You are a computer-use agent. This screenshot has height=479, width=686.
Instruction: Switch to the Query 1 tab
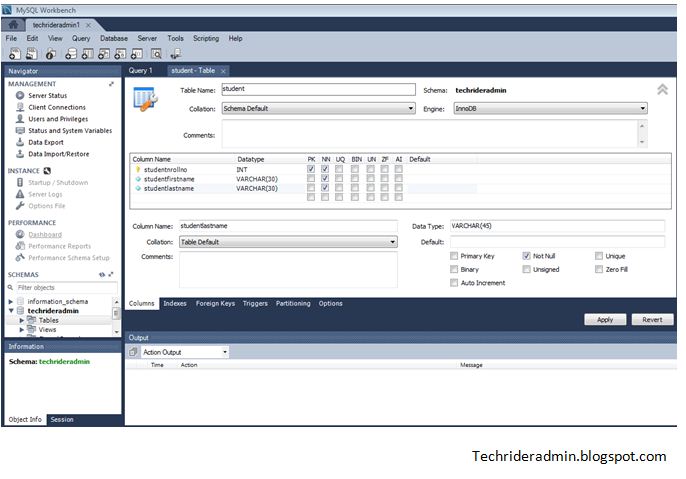(x=140, y=70)
